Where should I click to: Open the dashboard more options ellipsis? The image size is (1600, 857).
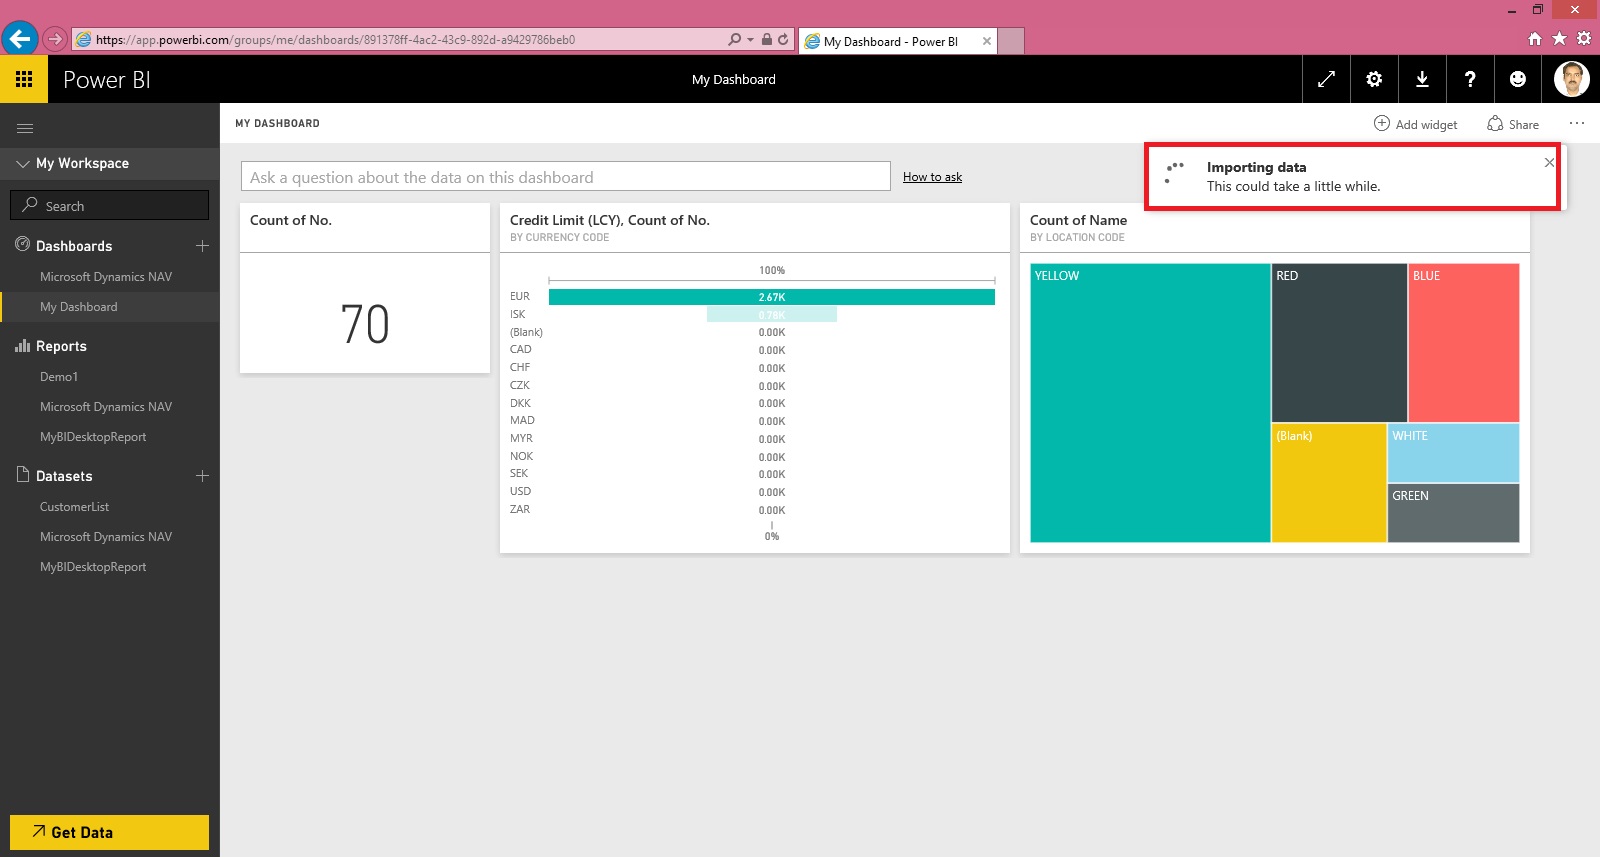click(x=1577, y=123)
